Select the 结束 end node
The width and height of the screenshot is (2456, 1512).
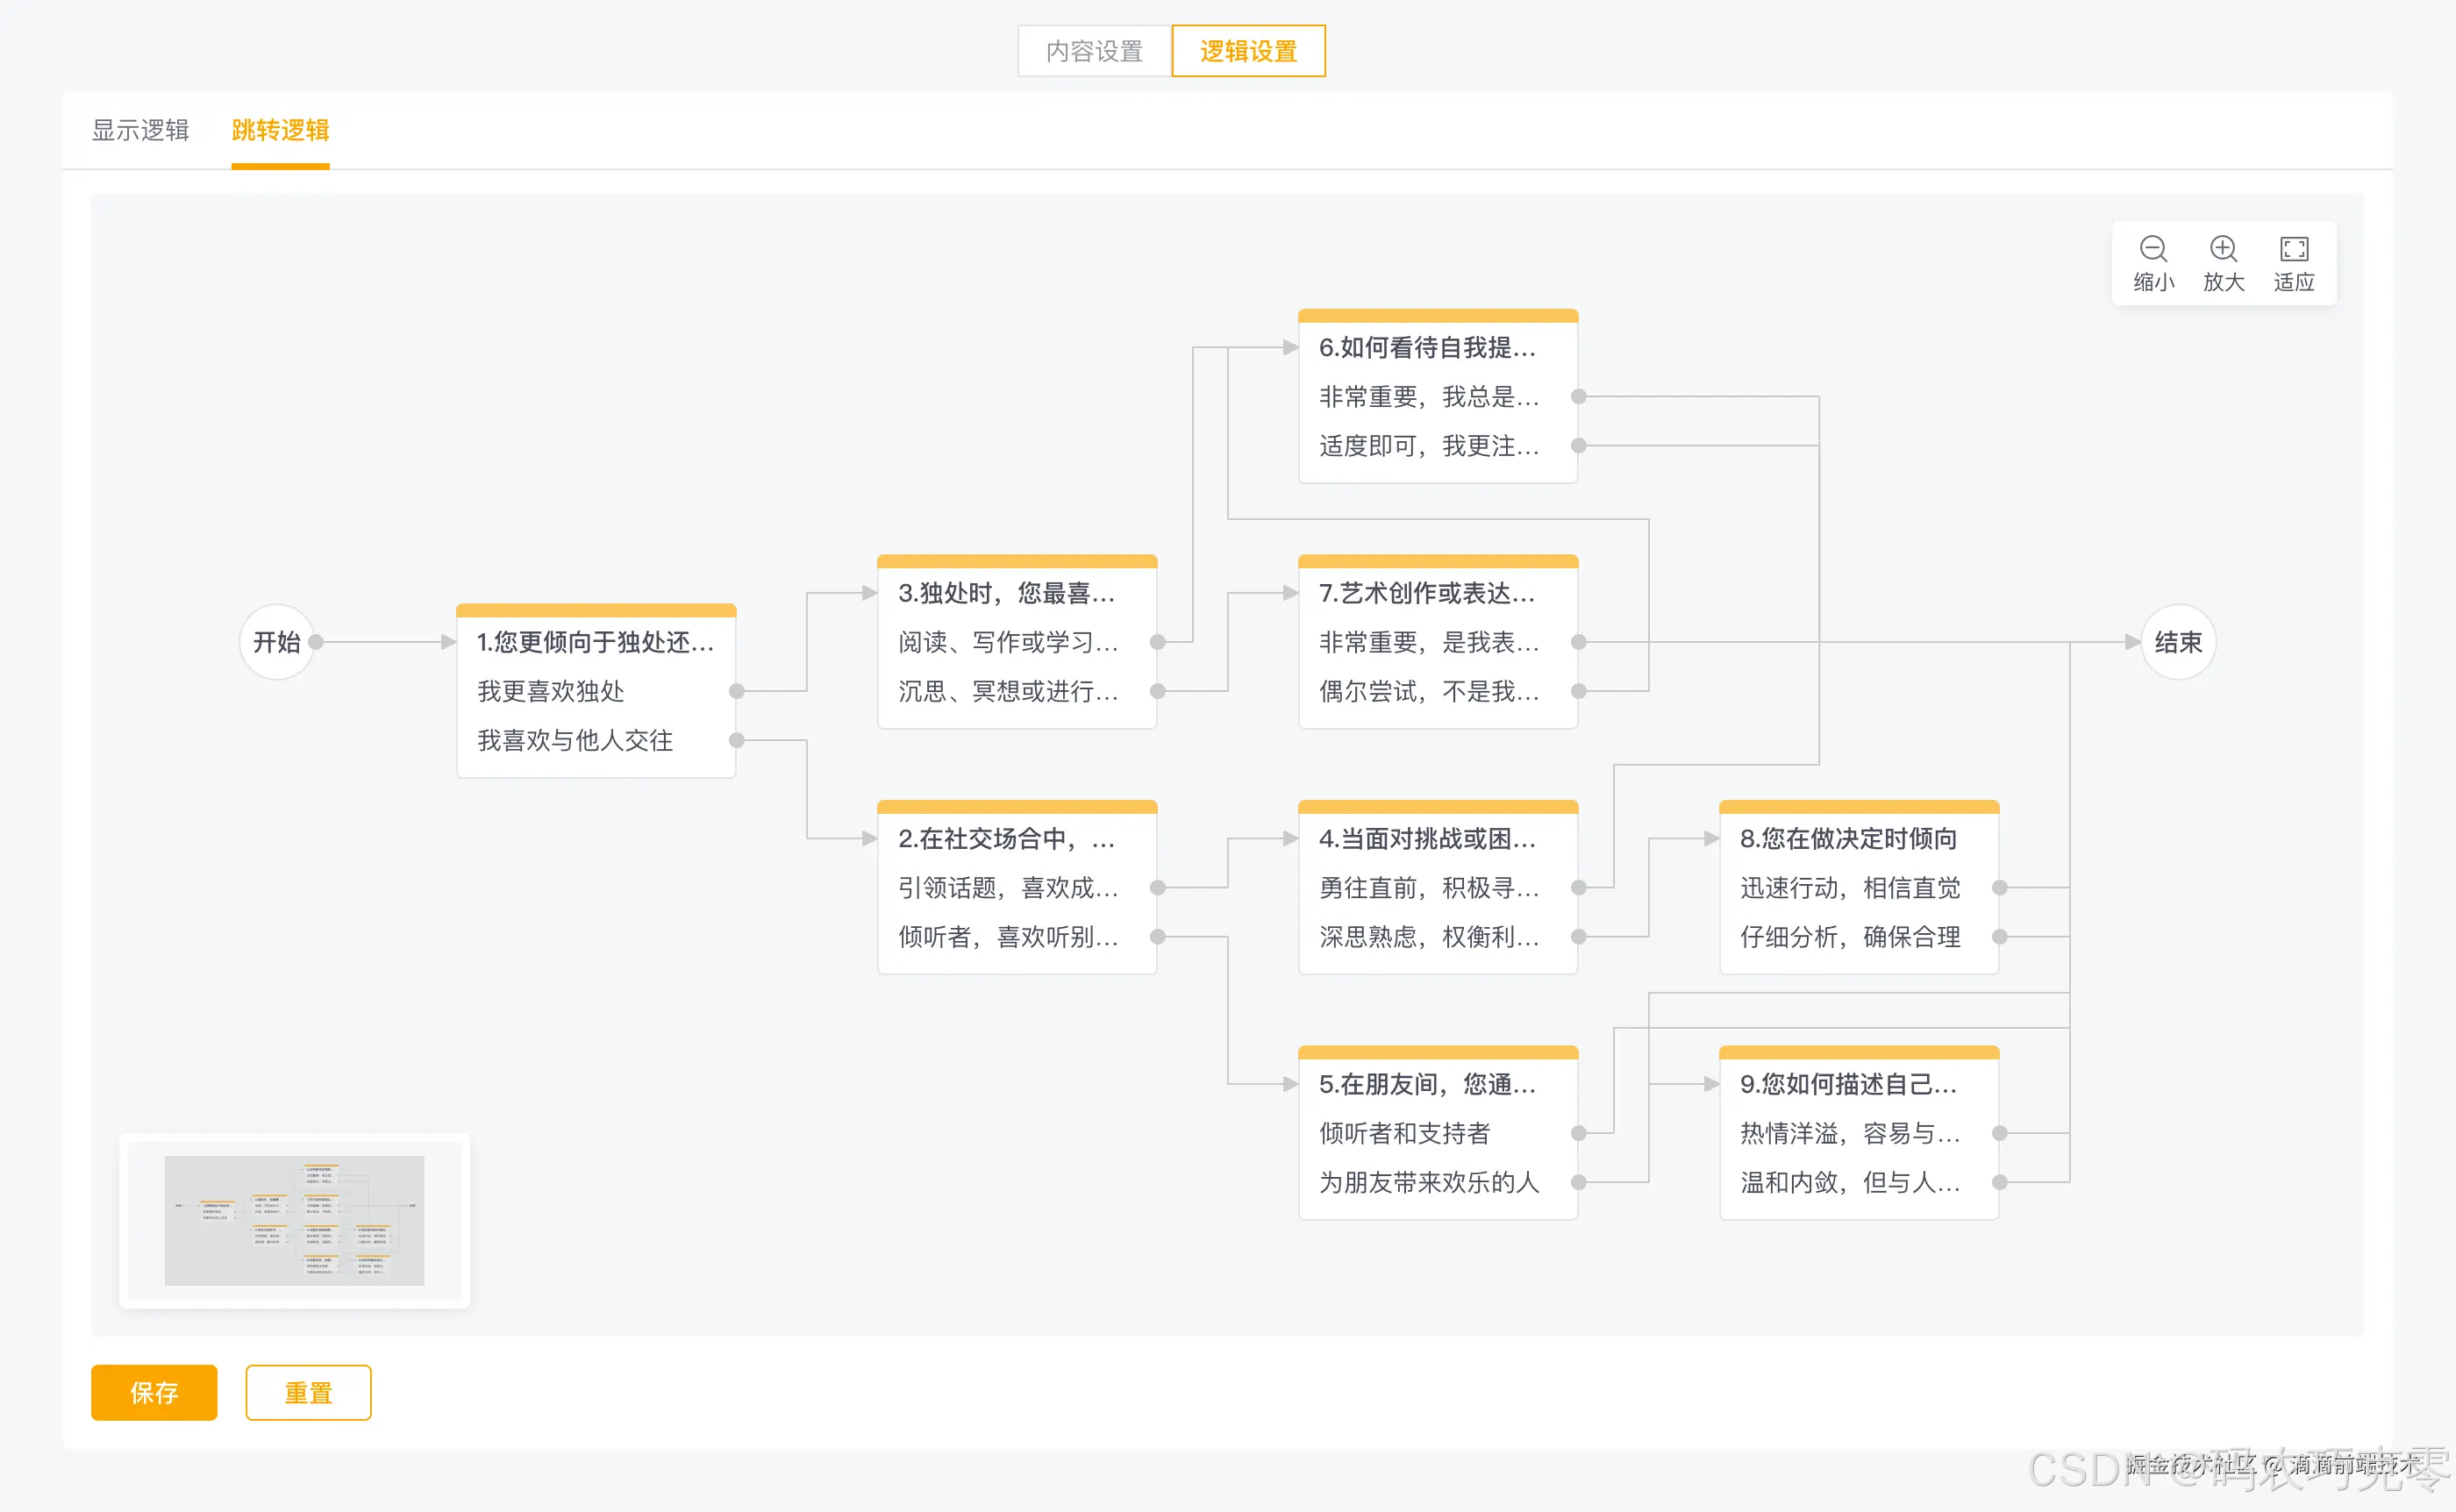tap(2178, 642)
